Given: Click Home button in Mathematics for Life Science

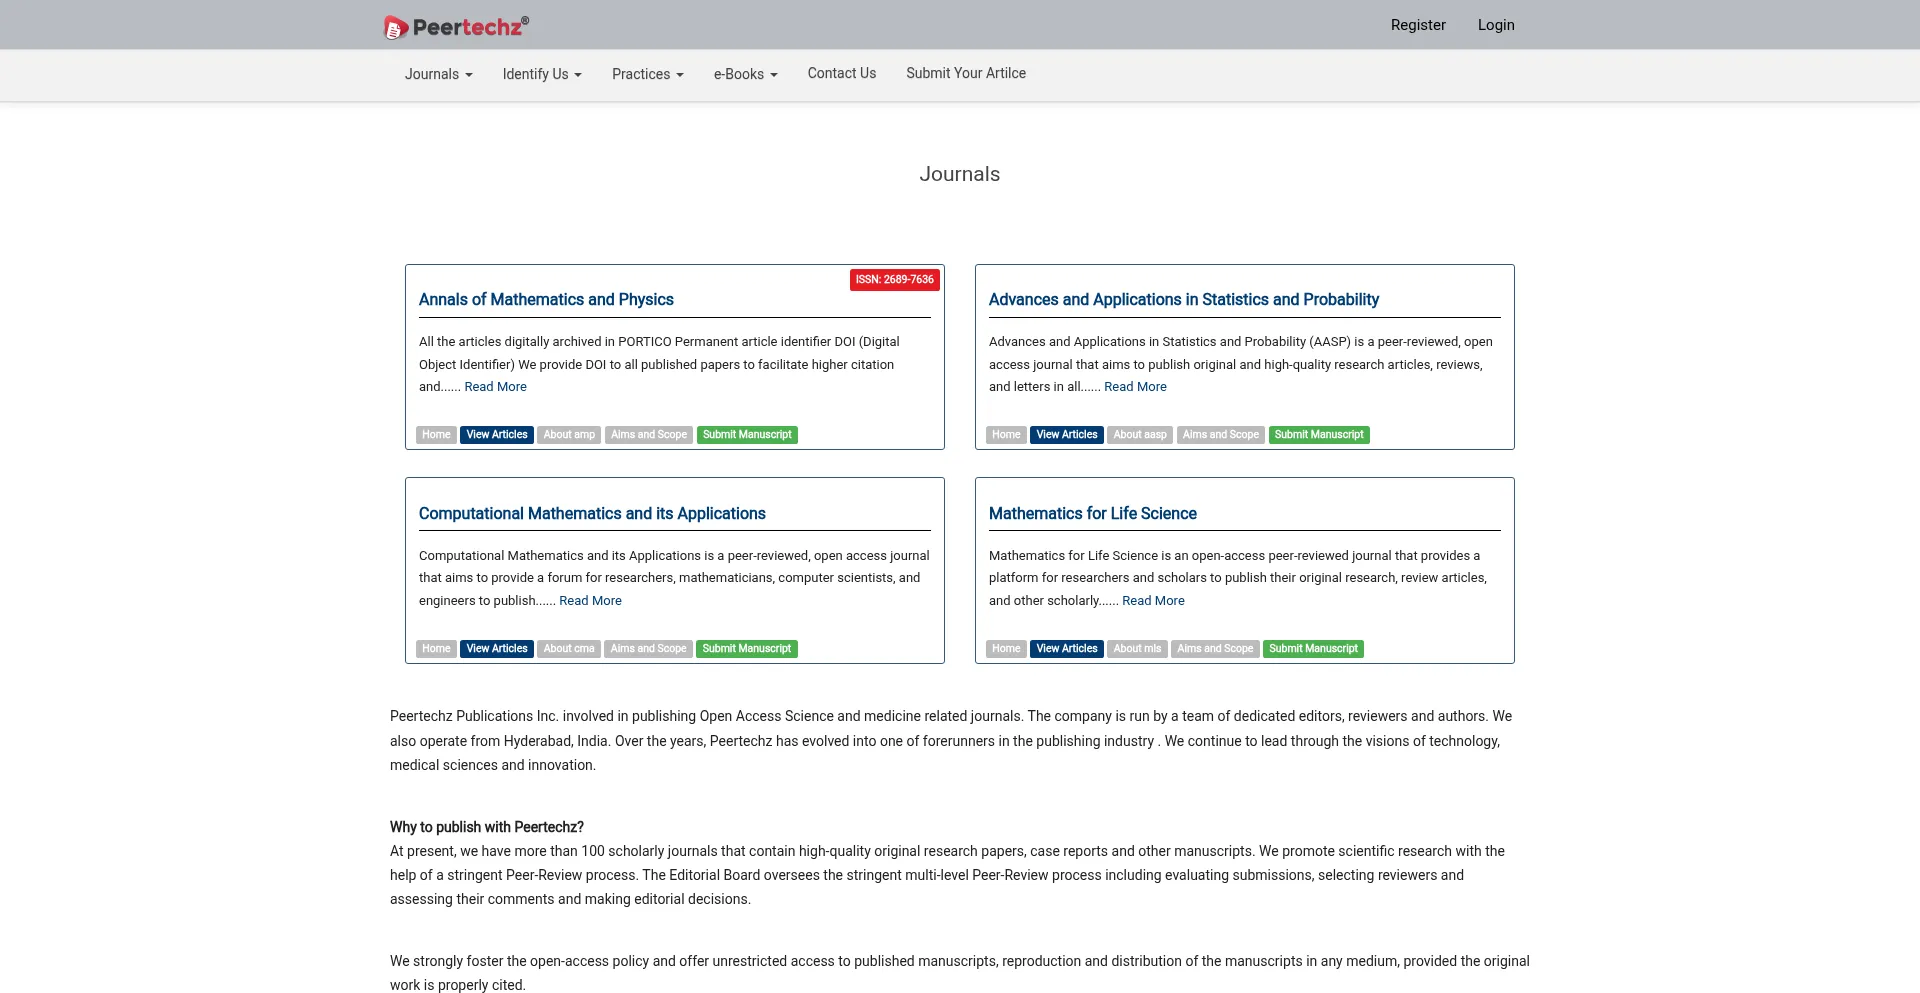Looking at the screenshot, I should [x=1006, y=649].
